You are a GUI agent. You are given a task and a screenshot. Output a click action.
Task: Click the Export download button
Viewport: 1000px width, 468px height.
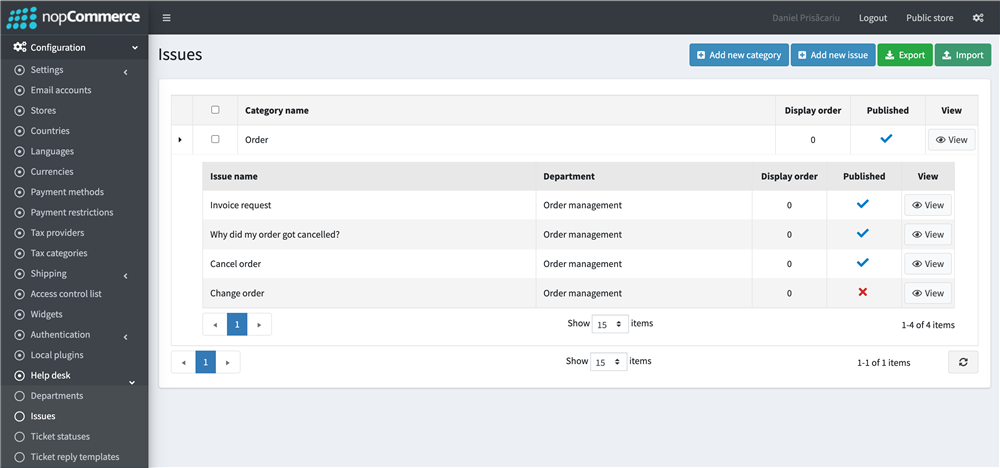click(905, 55)
